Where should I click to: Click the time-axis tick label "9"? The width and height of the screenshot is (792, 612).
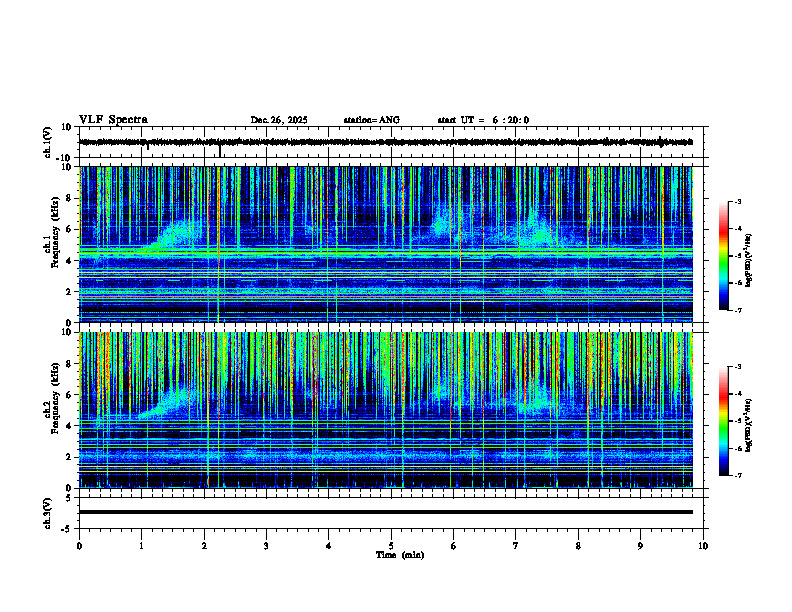tap(640, 546)
